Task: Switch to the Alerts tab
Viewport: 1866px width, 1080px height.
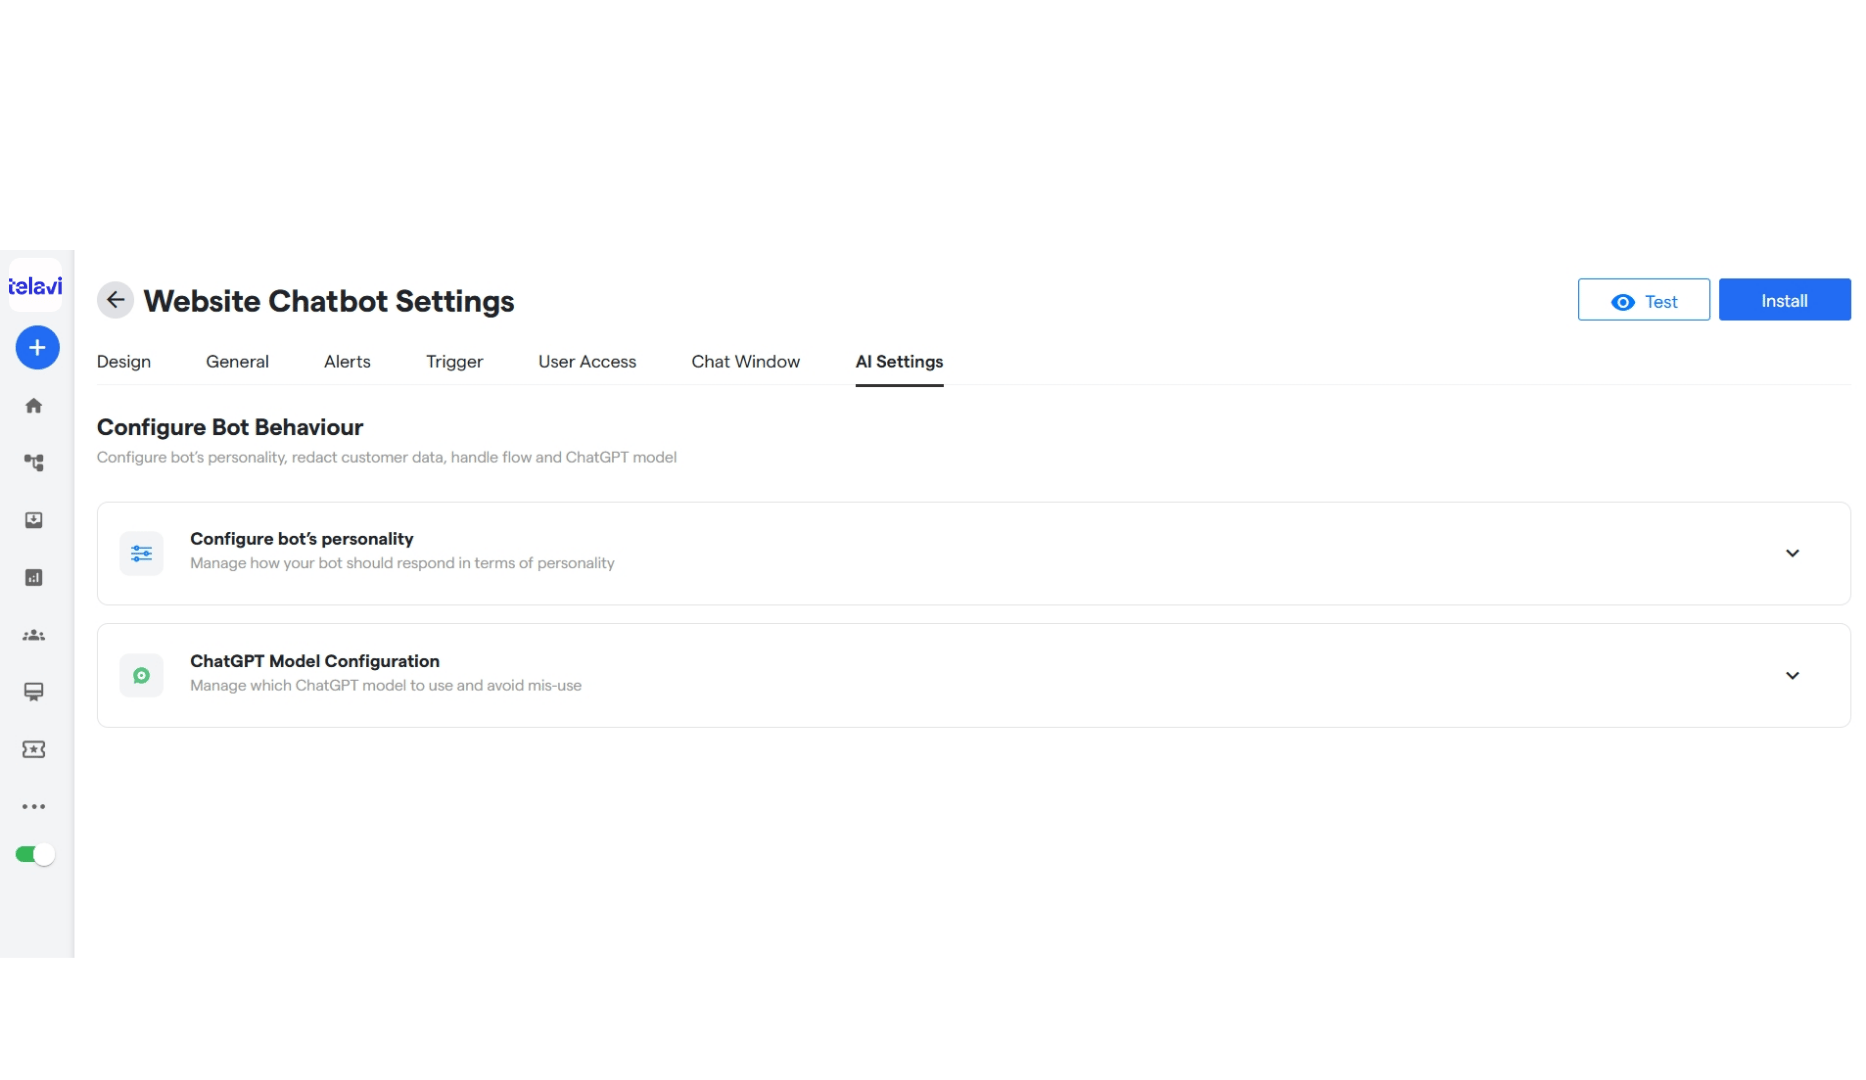Action: pyautogui.click(x=347, y=362)
